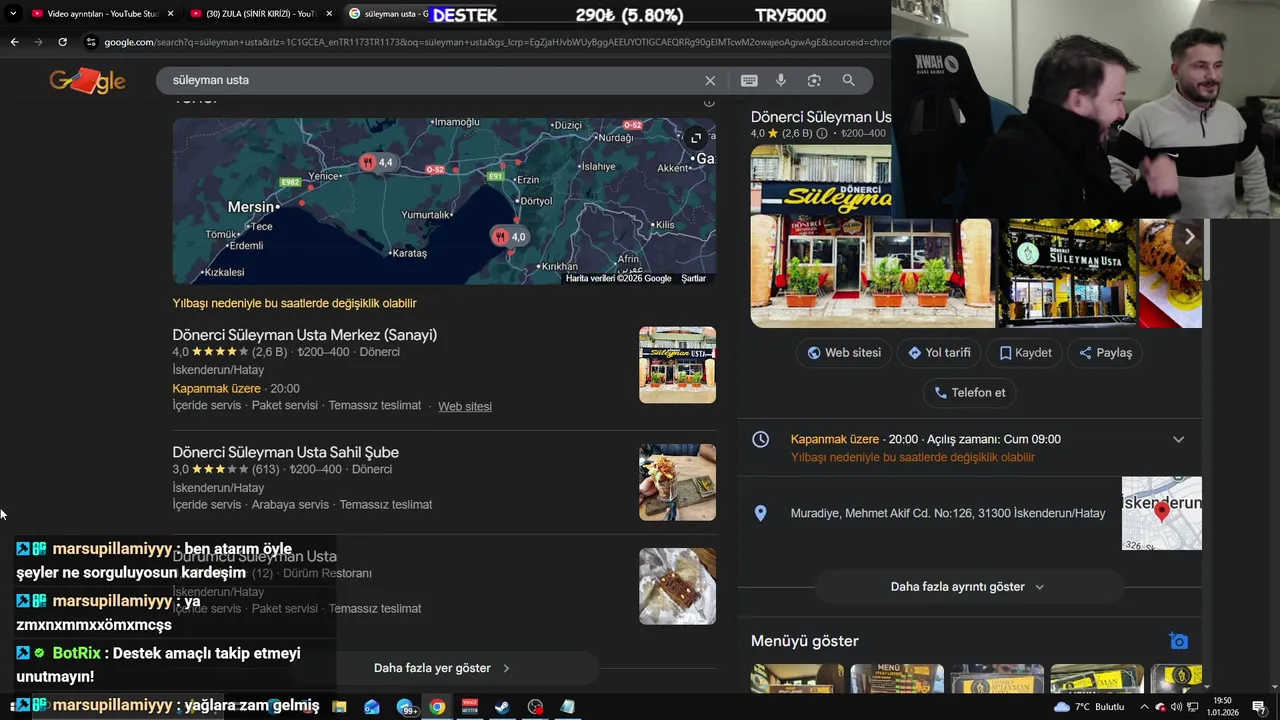Image resolution: width=1280 pixels, height=720 pixels.
Task: Show hidden system tray icons
Action: tap(1144, 707)
